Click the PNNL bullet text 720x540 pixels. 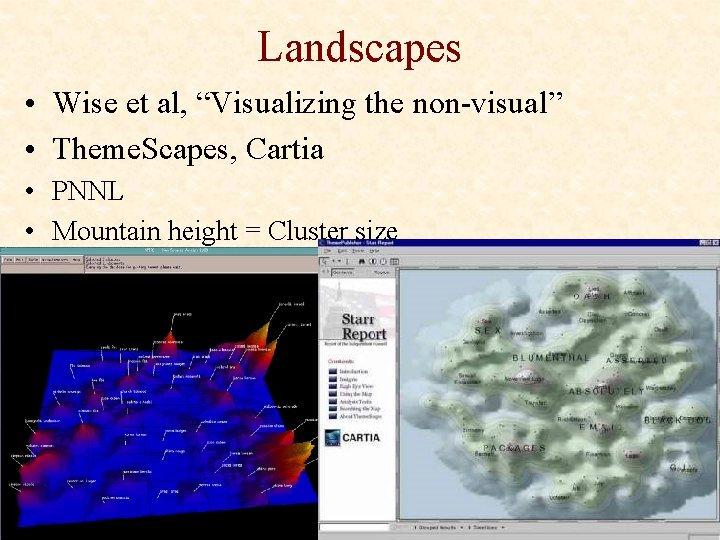pos(87,191)
